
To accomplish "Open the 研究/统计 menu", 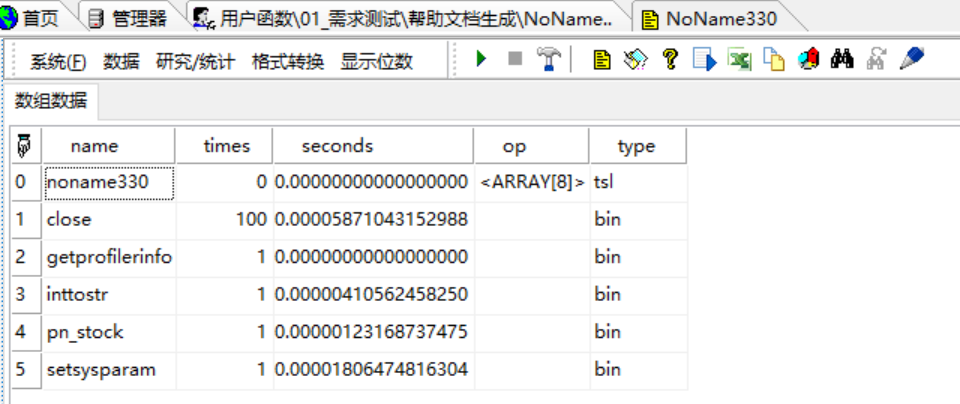I will [x=195, y=62].
